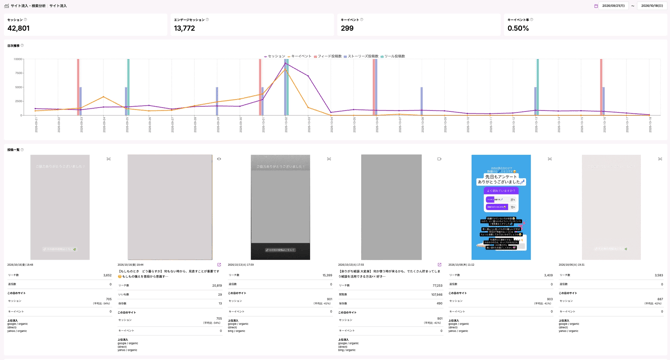Toggle the フィード投稿数 series in the legend
670x360 pixels.
click(328, 56)
